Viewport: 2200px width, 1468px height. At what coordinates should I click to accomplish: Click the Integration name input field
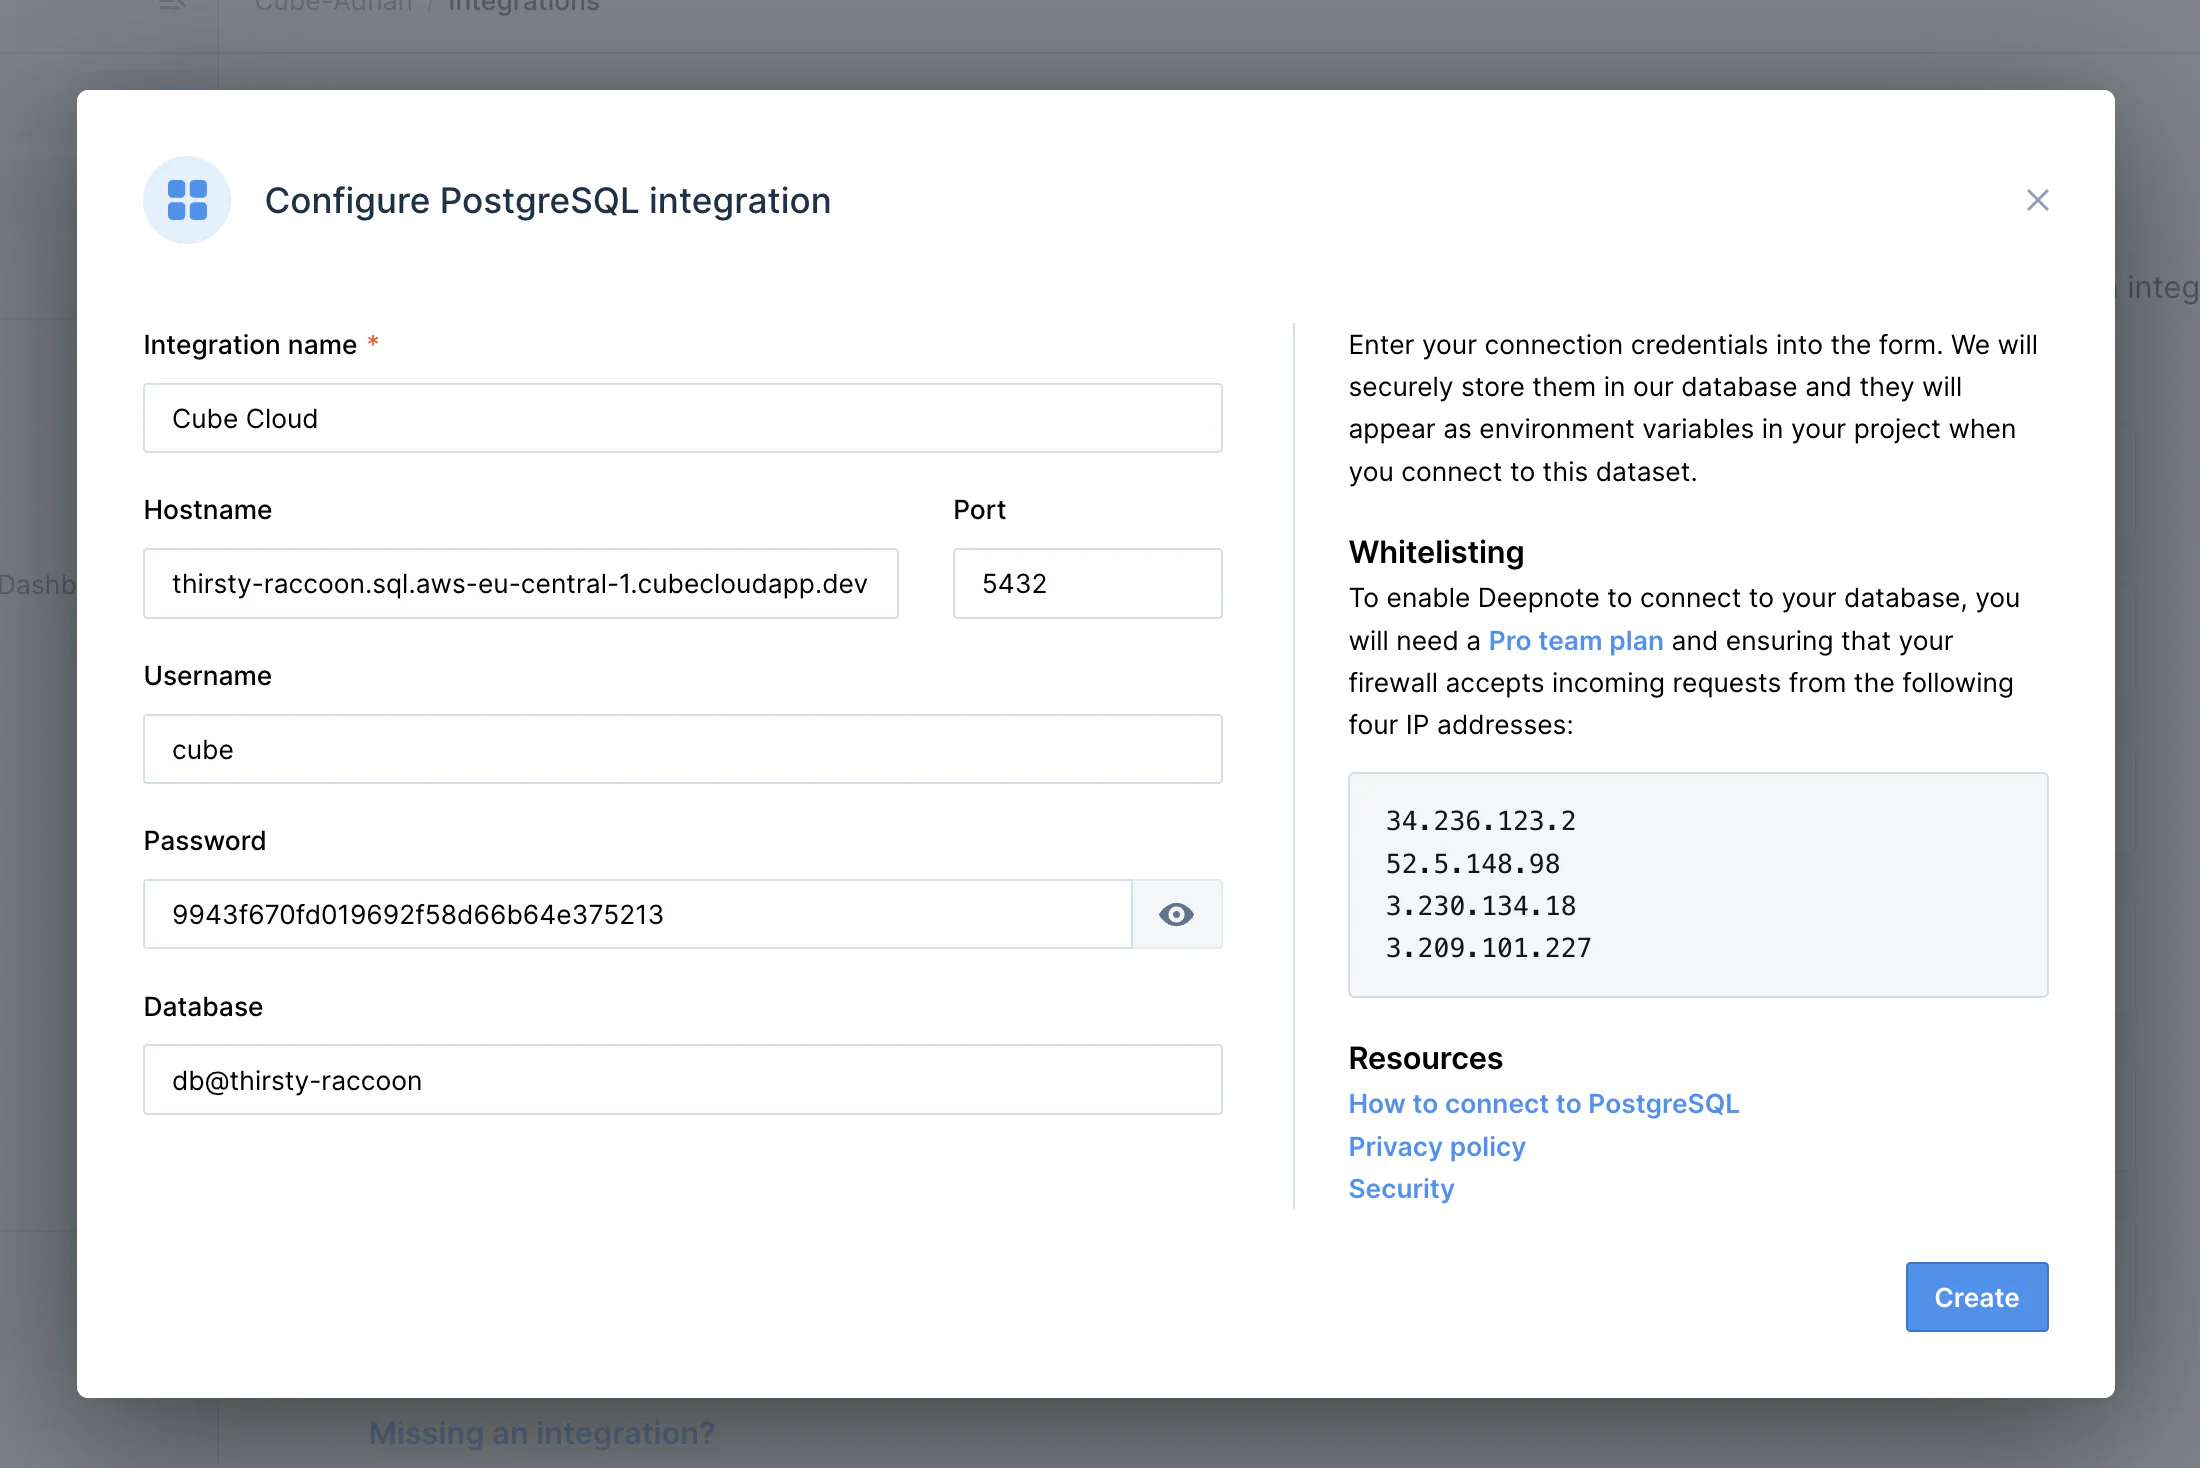tap(682, 418)
